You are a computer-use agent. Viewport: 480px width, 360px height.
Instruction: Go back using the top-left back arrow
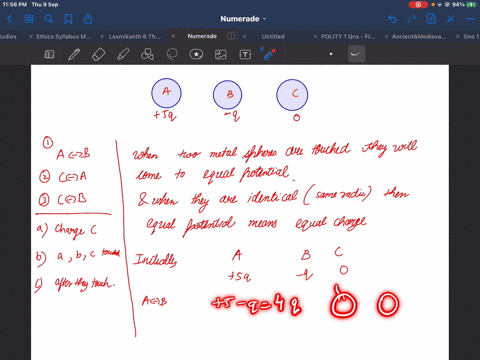coord(9,19)
